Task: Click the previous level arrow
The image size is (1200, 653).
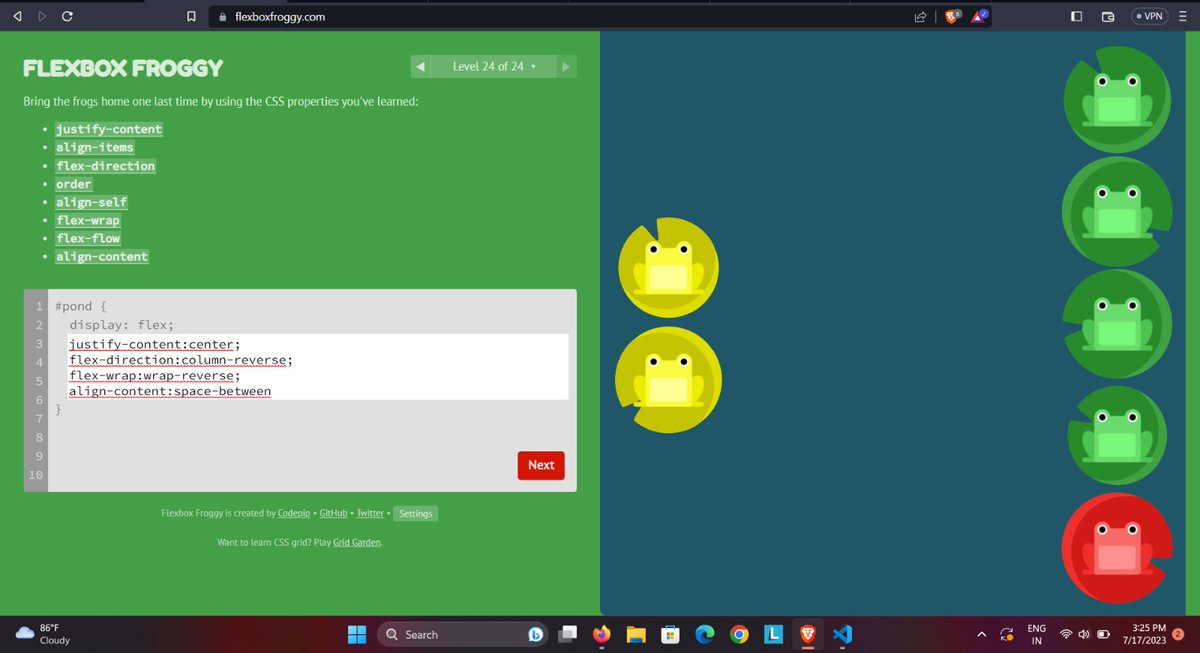Action: (420, 65)
